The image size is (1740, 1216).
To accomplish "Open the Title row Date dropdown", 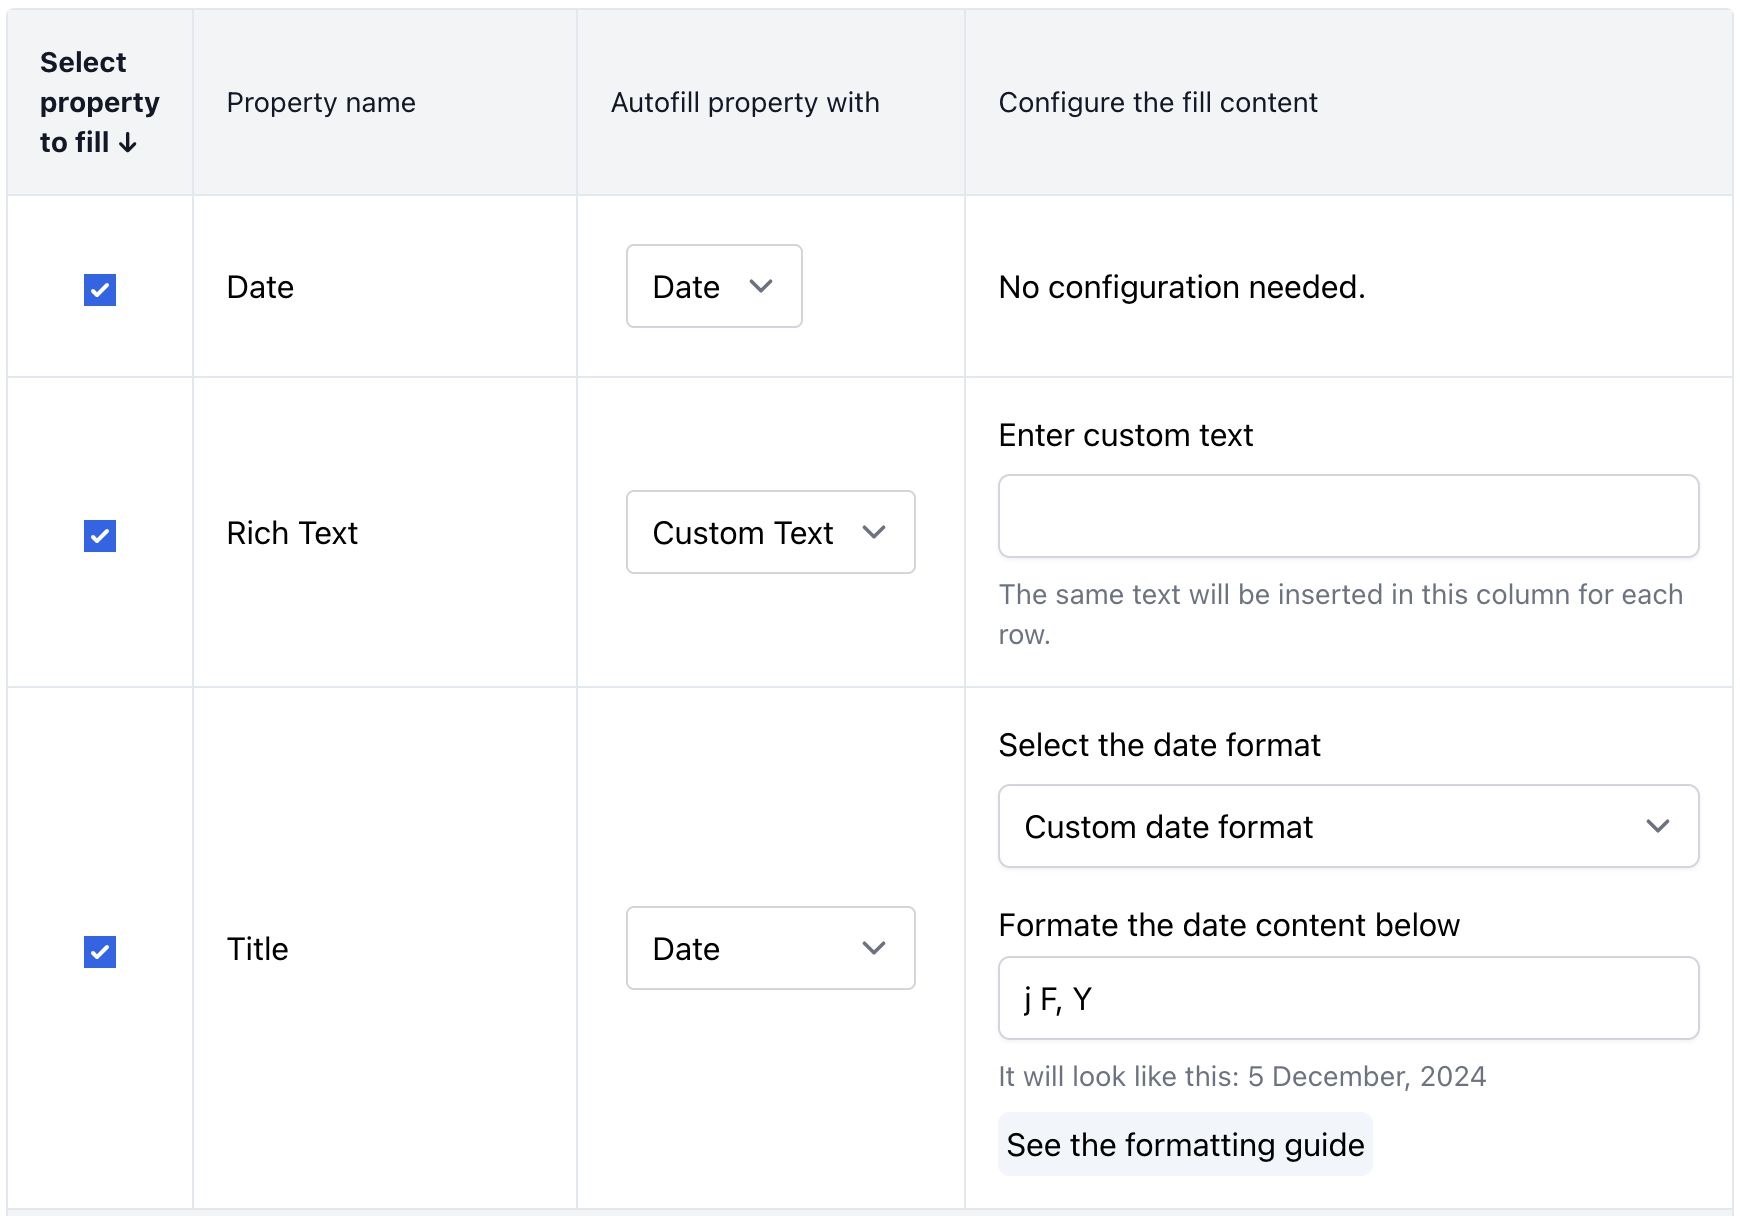I will 771,948.
